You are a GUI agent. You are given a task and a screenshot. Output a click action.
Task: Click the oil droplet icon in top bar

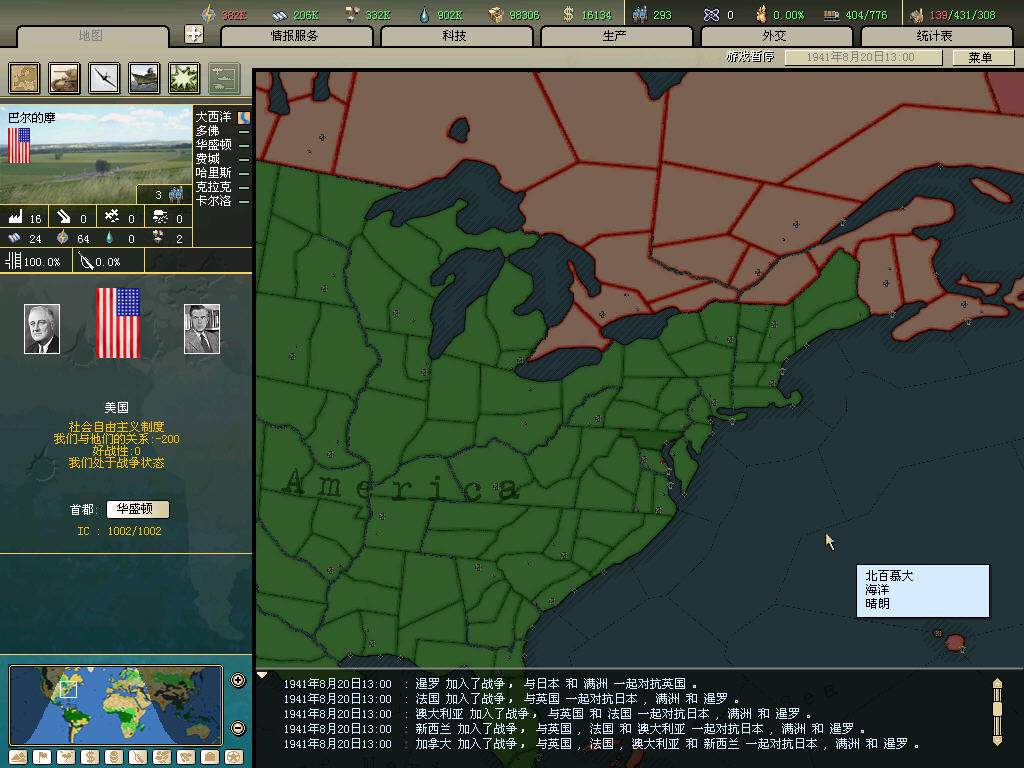[x=424, y=14]
